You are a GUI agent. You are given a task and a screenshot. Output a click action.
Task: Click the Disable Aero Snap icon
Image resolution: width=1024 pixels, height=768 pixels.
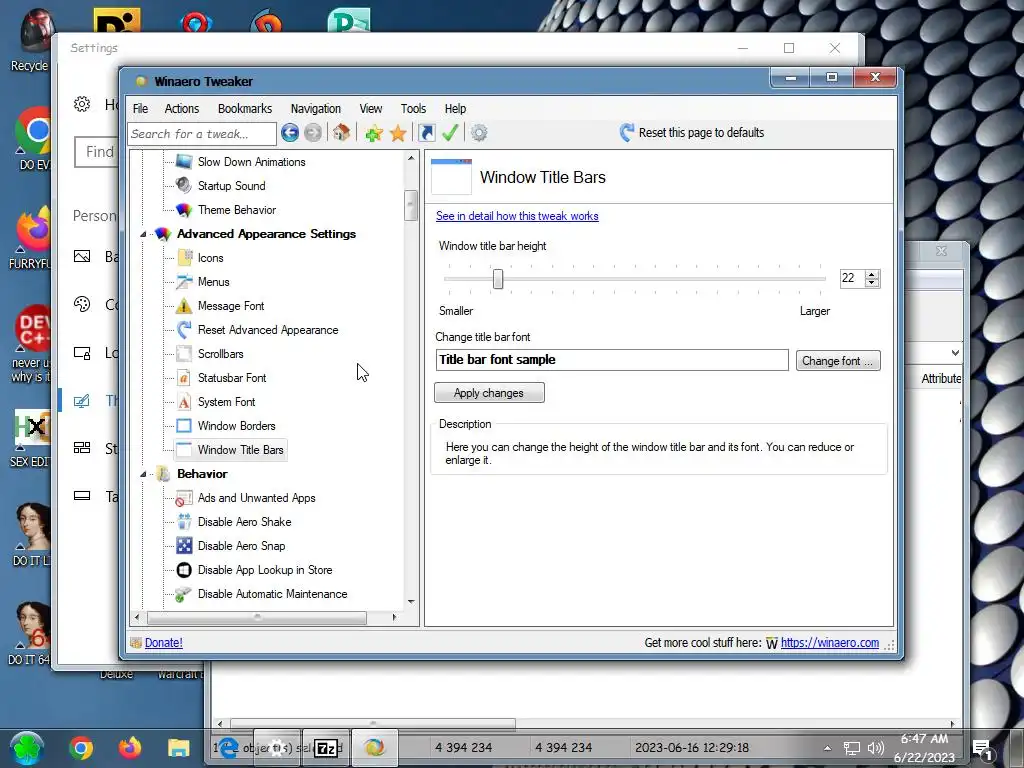pyautogui.click(x=184, y=546)
